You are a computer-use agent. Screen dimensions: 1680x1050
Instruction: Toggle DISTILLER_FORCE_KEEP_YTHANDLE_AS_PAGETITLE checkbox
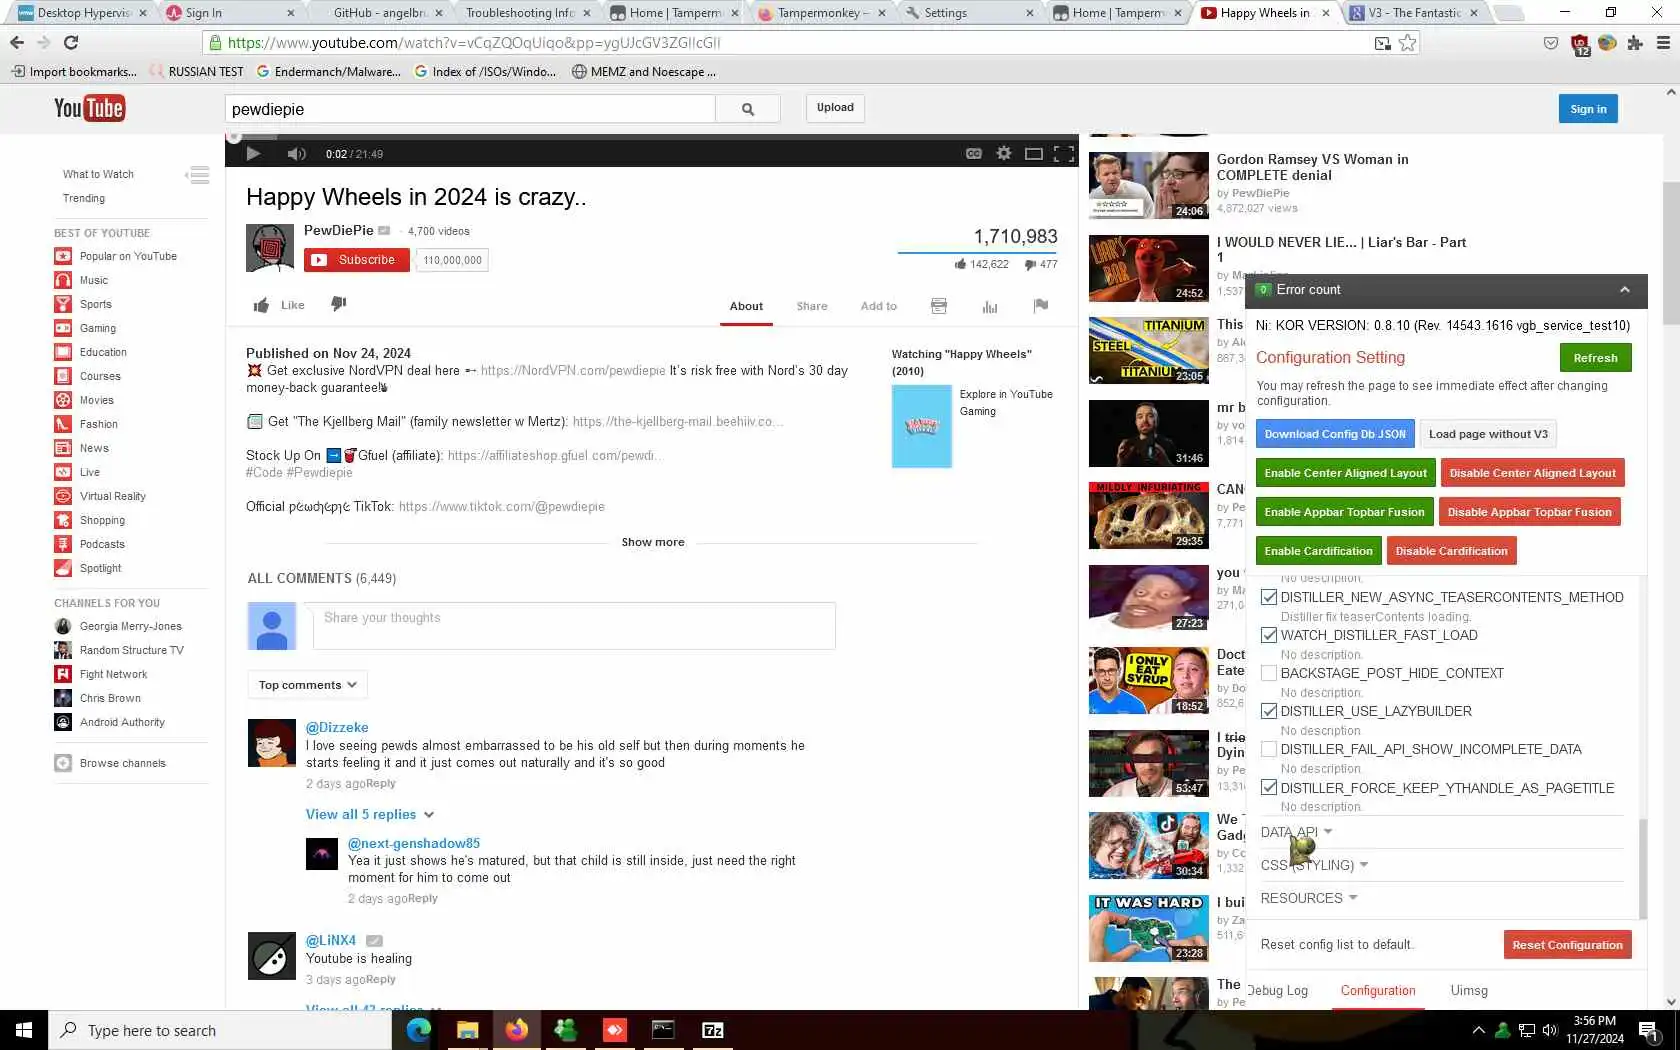[x=1269, y=788]
